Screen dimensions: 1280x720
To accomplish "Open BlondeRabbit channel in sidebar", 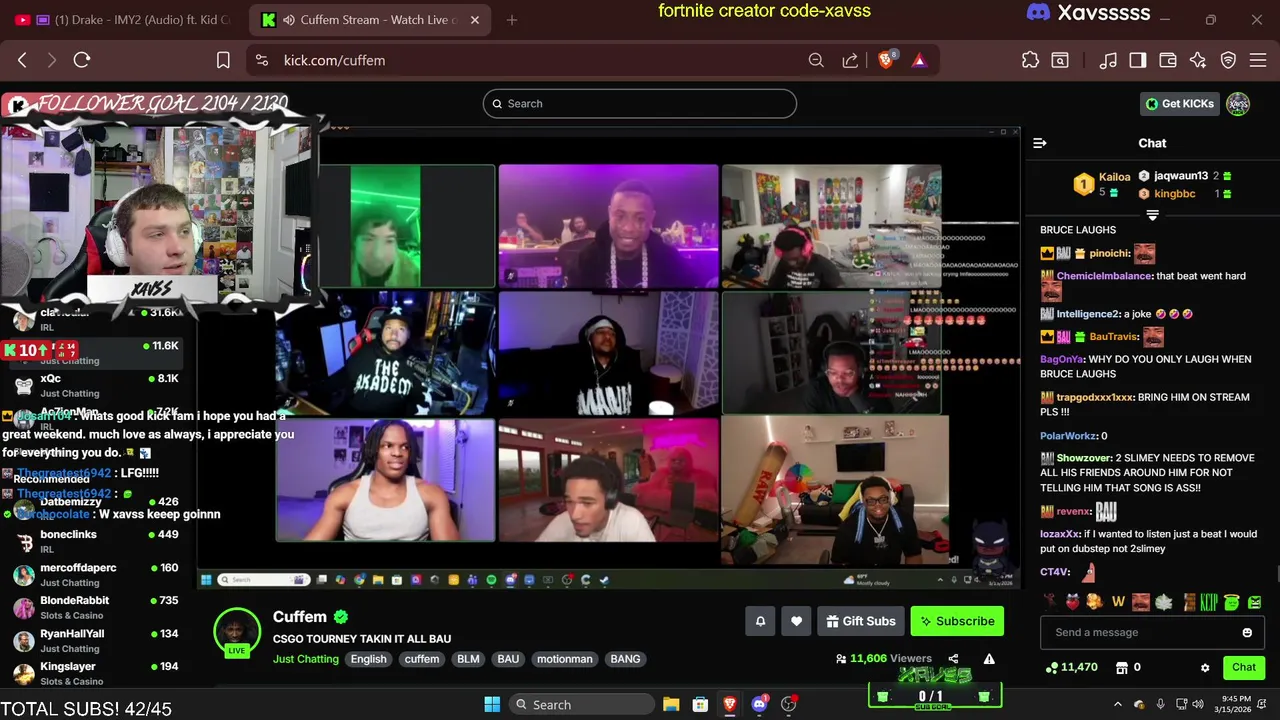I will [95, 608].
